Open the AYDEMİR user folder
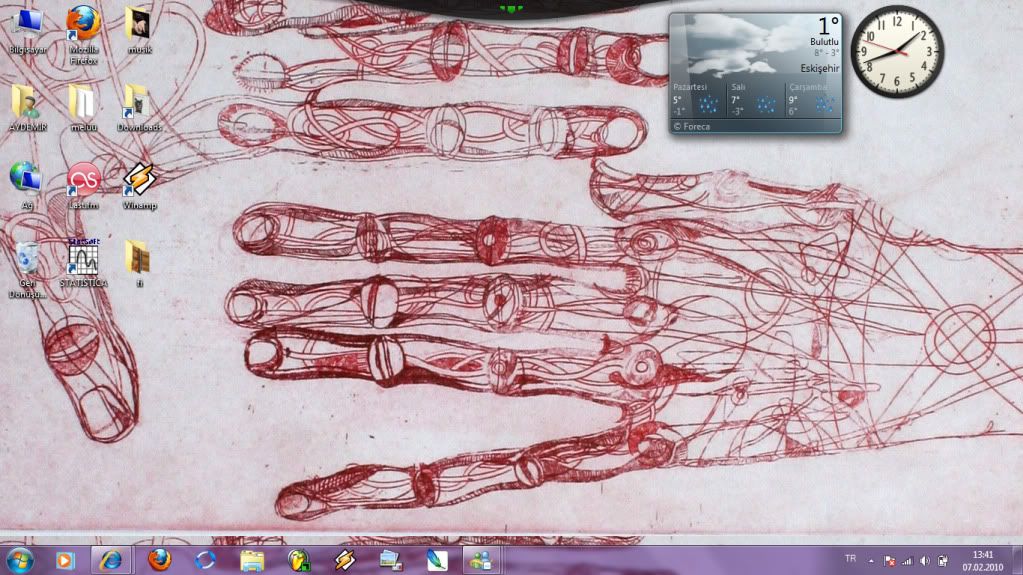Viewport: 1023px width, 575px height. (x=27, y=108)
